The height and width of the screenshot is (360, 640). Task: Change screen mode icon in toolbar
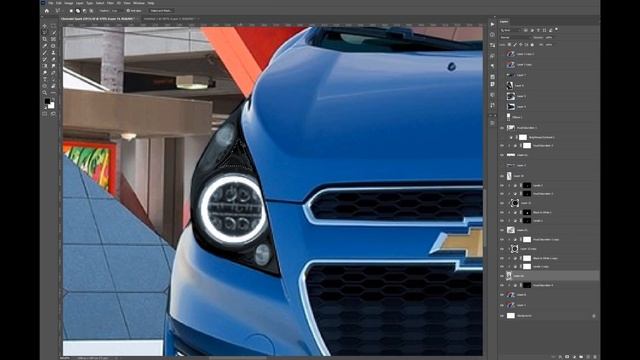53,114
